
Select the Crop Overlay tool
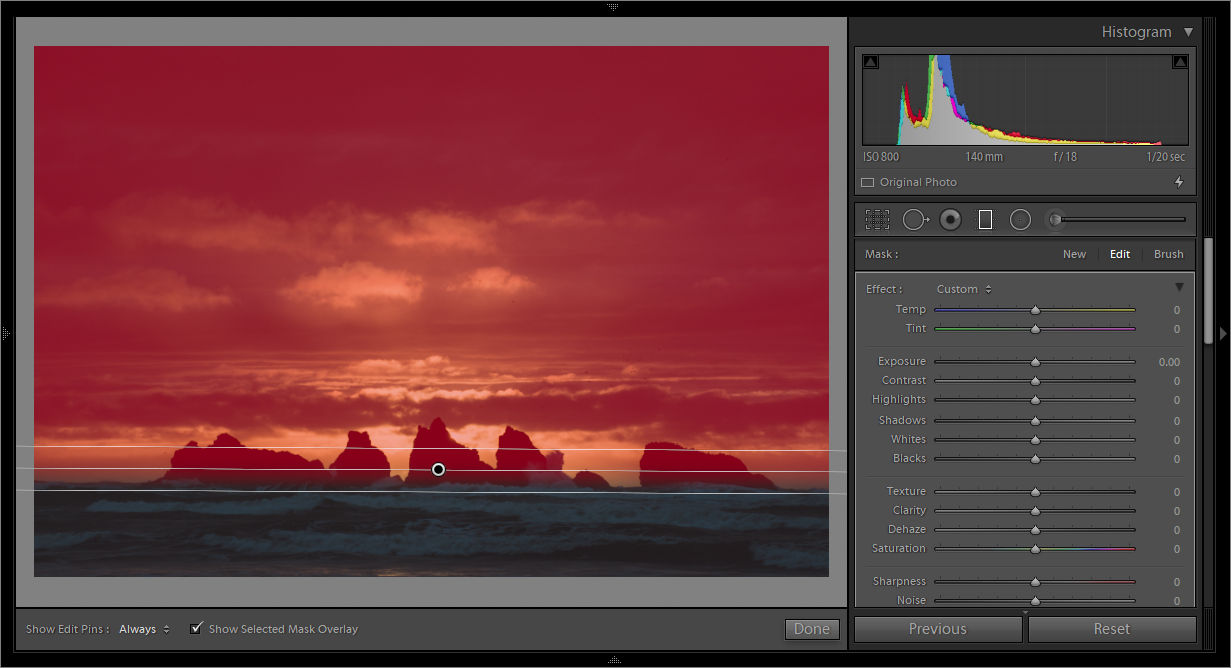pos(878,219)
